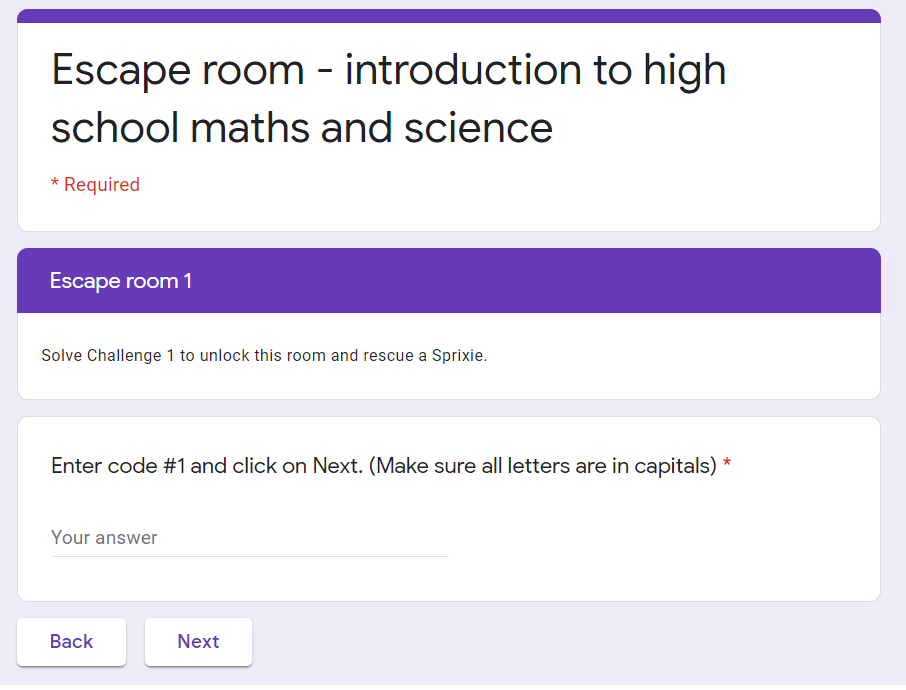Click the form title heading text
The height and width of the screenshot is (690, 906).
388,99
